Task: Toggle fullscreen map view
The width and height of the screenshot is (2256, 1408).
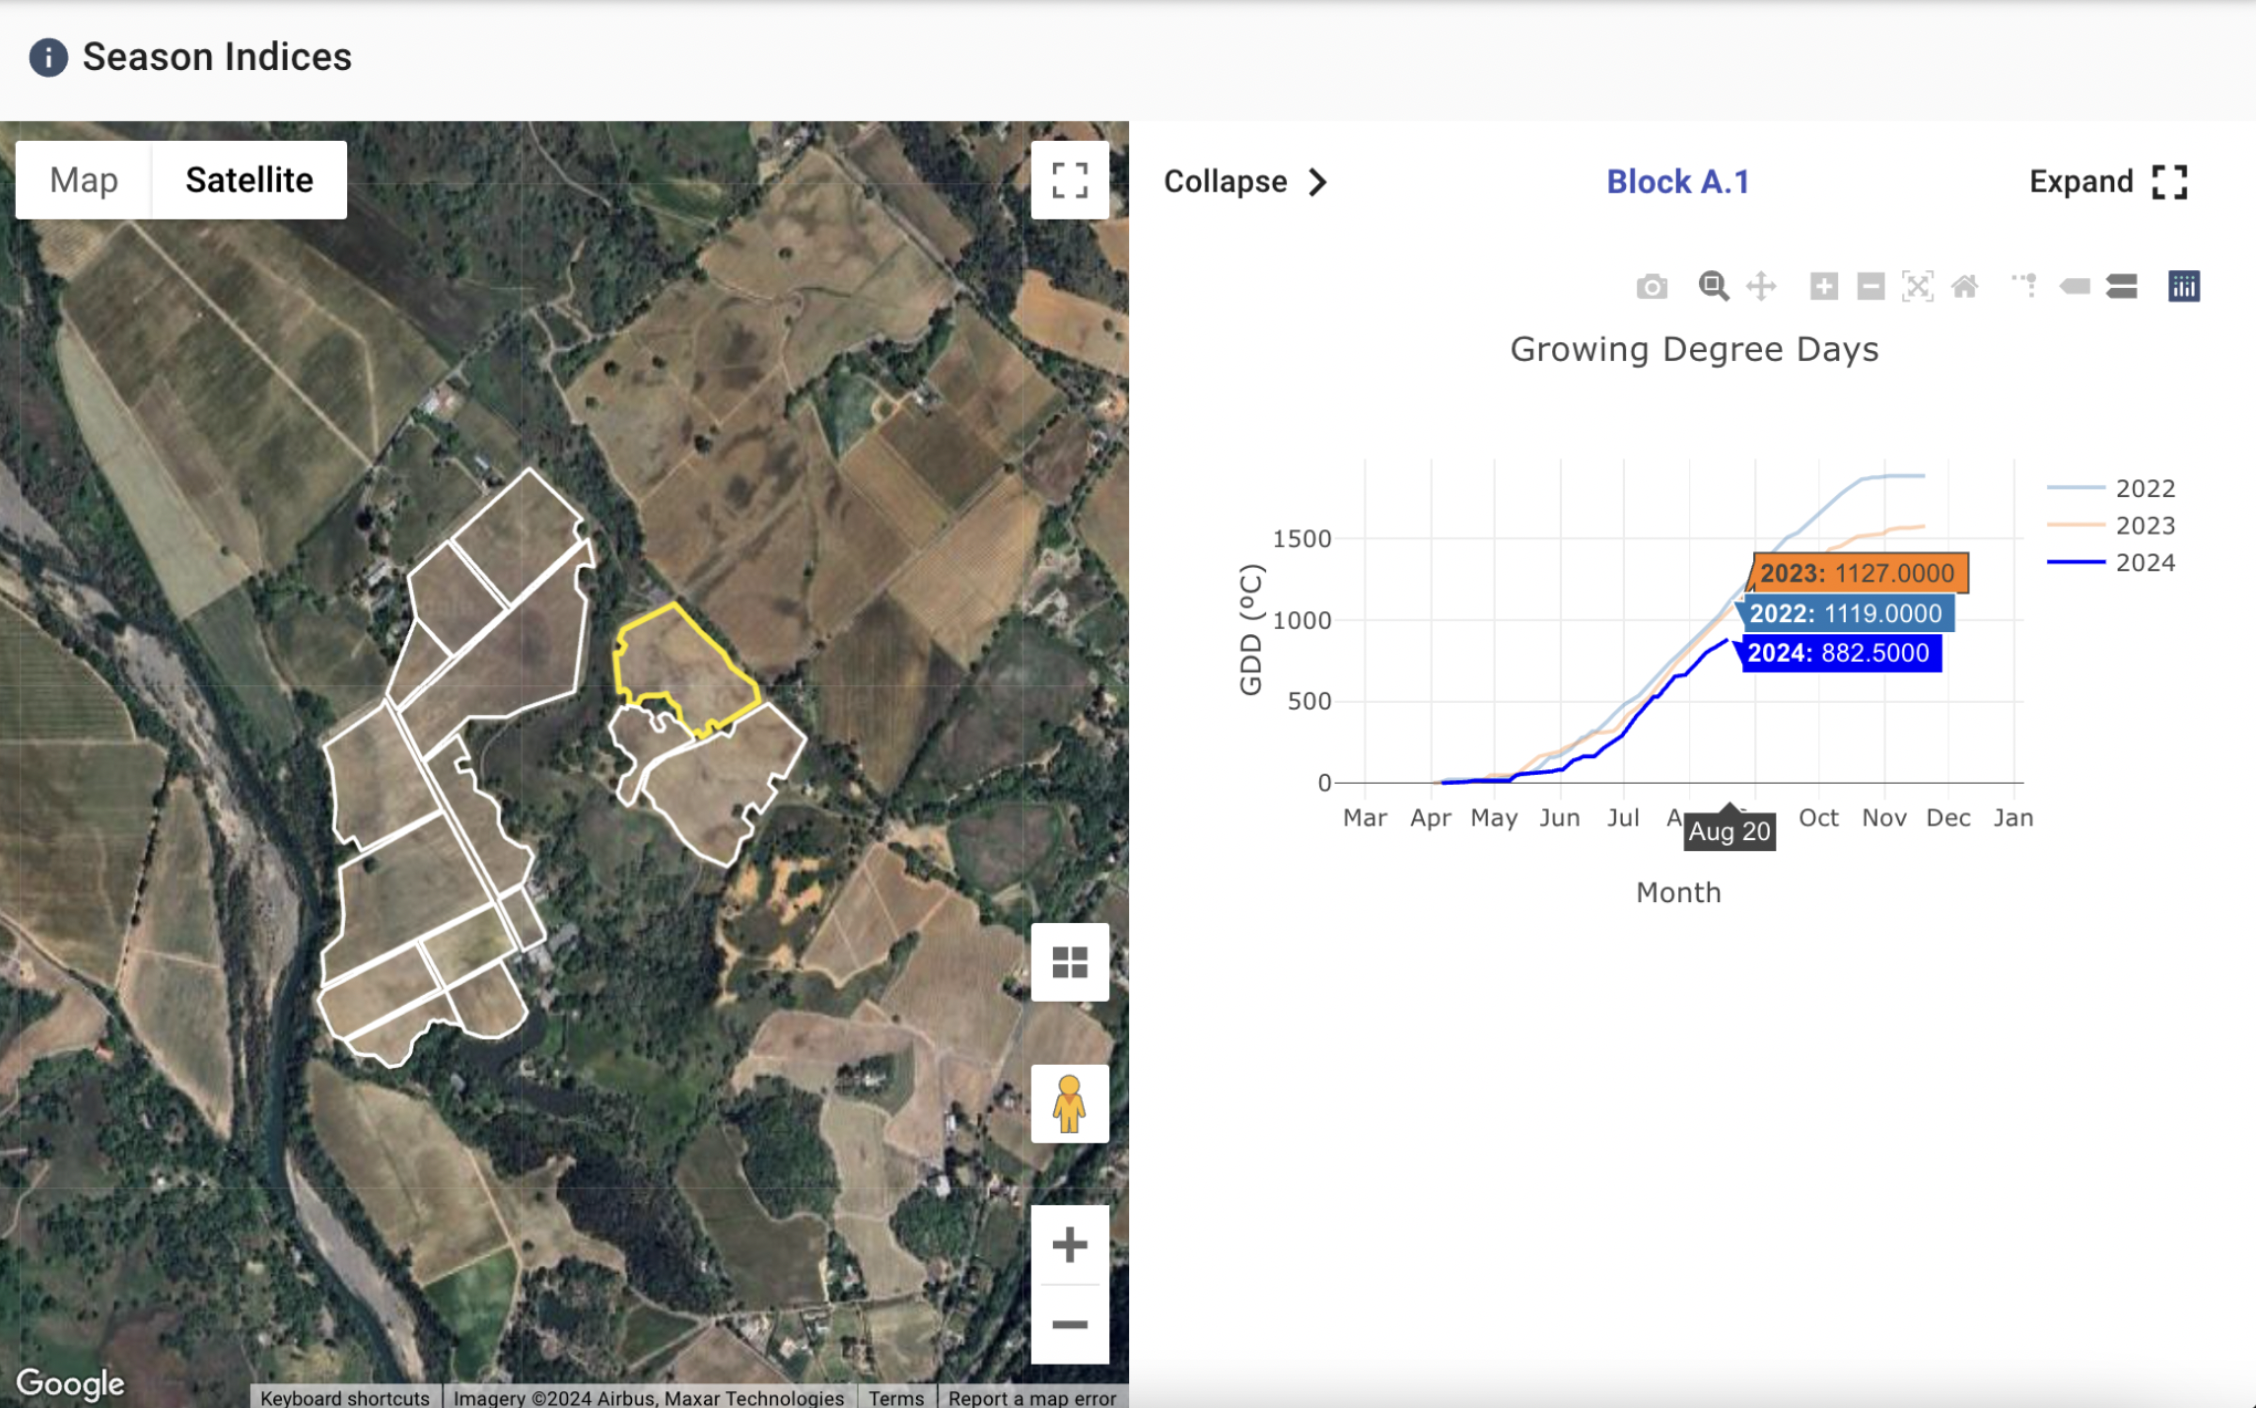Action: [x=1069, y=181]
